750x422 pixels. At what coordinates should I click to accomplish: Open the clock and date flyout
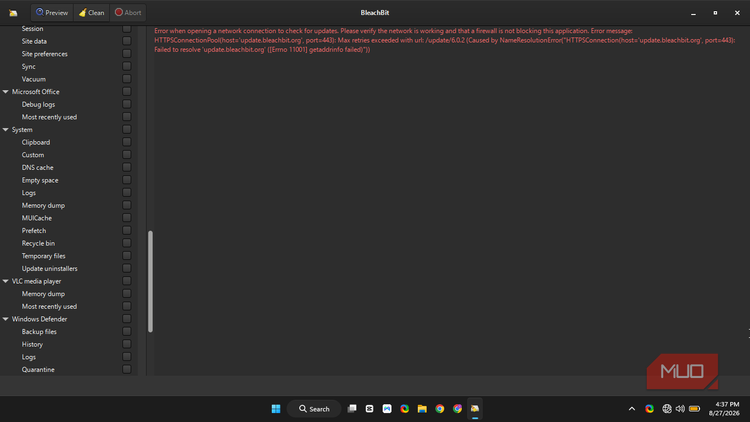click(x=724, y=409)
